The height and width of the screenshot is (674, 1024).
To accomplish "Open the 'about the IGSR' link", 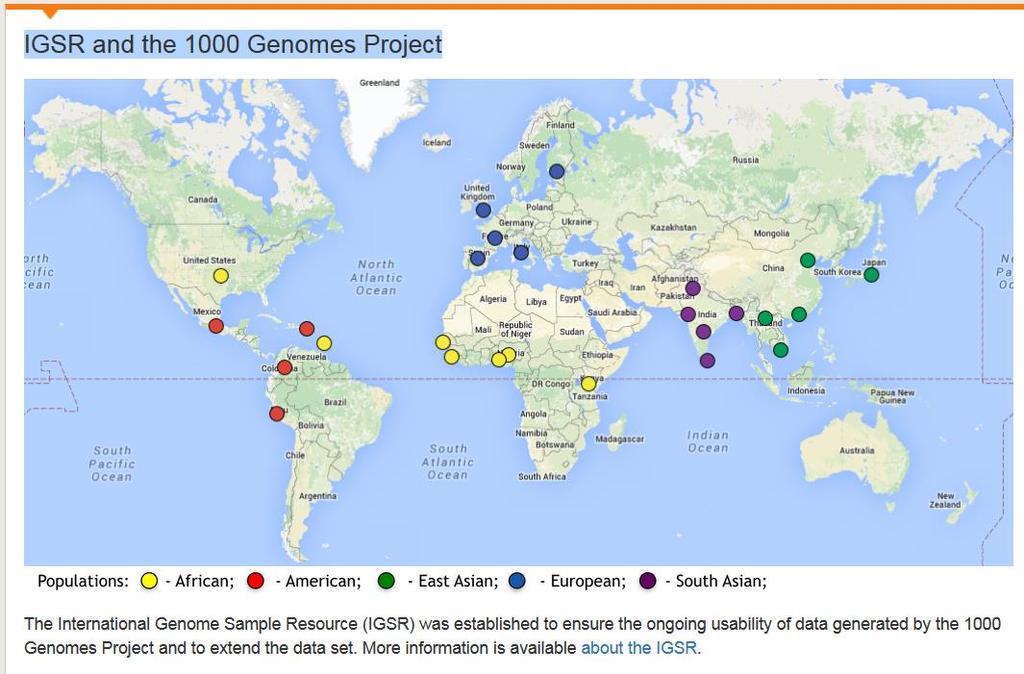I will [x=639, y=648].
